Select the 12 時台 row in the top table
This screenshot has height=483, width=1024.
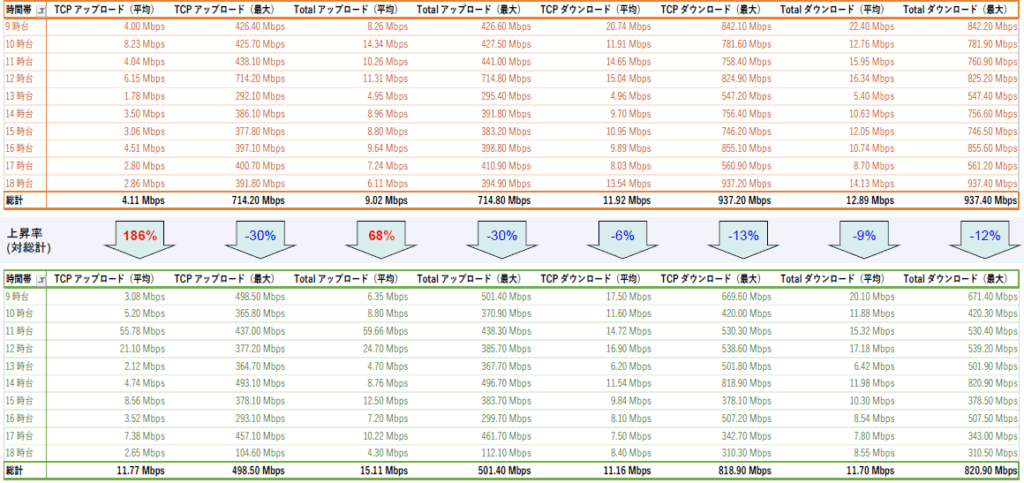(x=511, y=78)
